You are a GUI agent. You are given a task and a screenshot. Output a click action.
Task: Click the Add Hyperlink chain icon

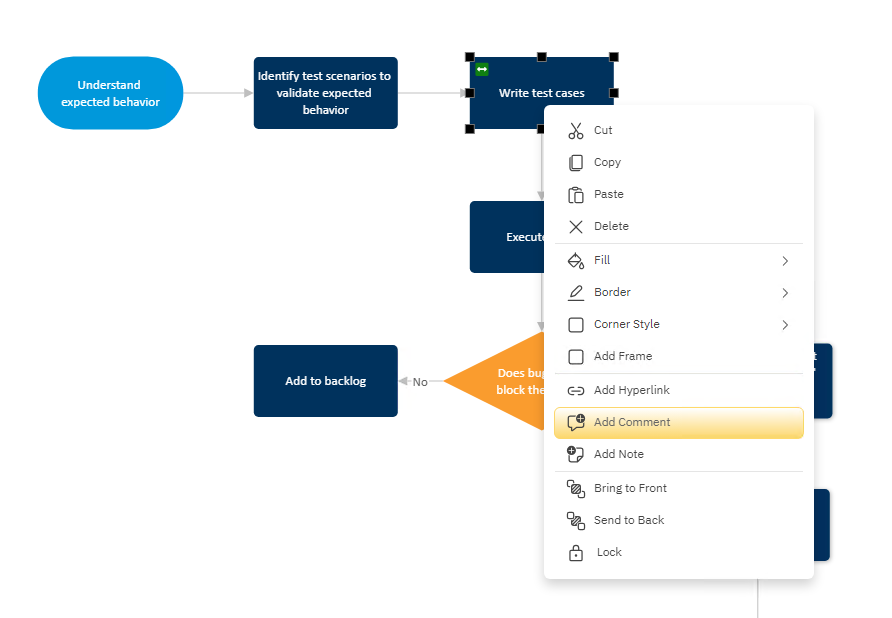[576, 391]
